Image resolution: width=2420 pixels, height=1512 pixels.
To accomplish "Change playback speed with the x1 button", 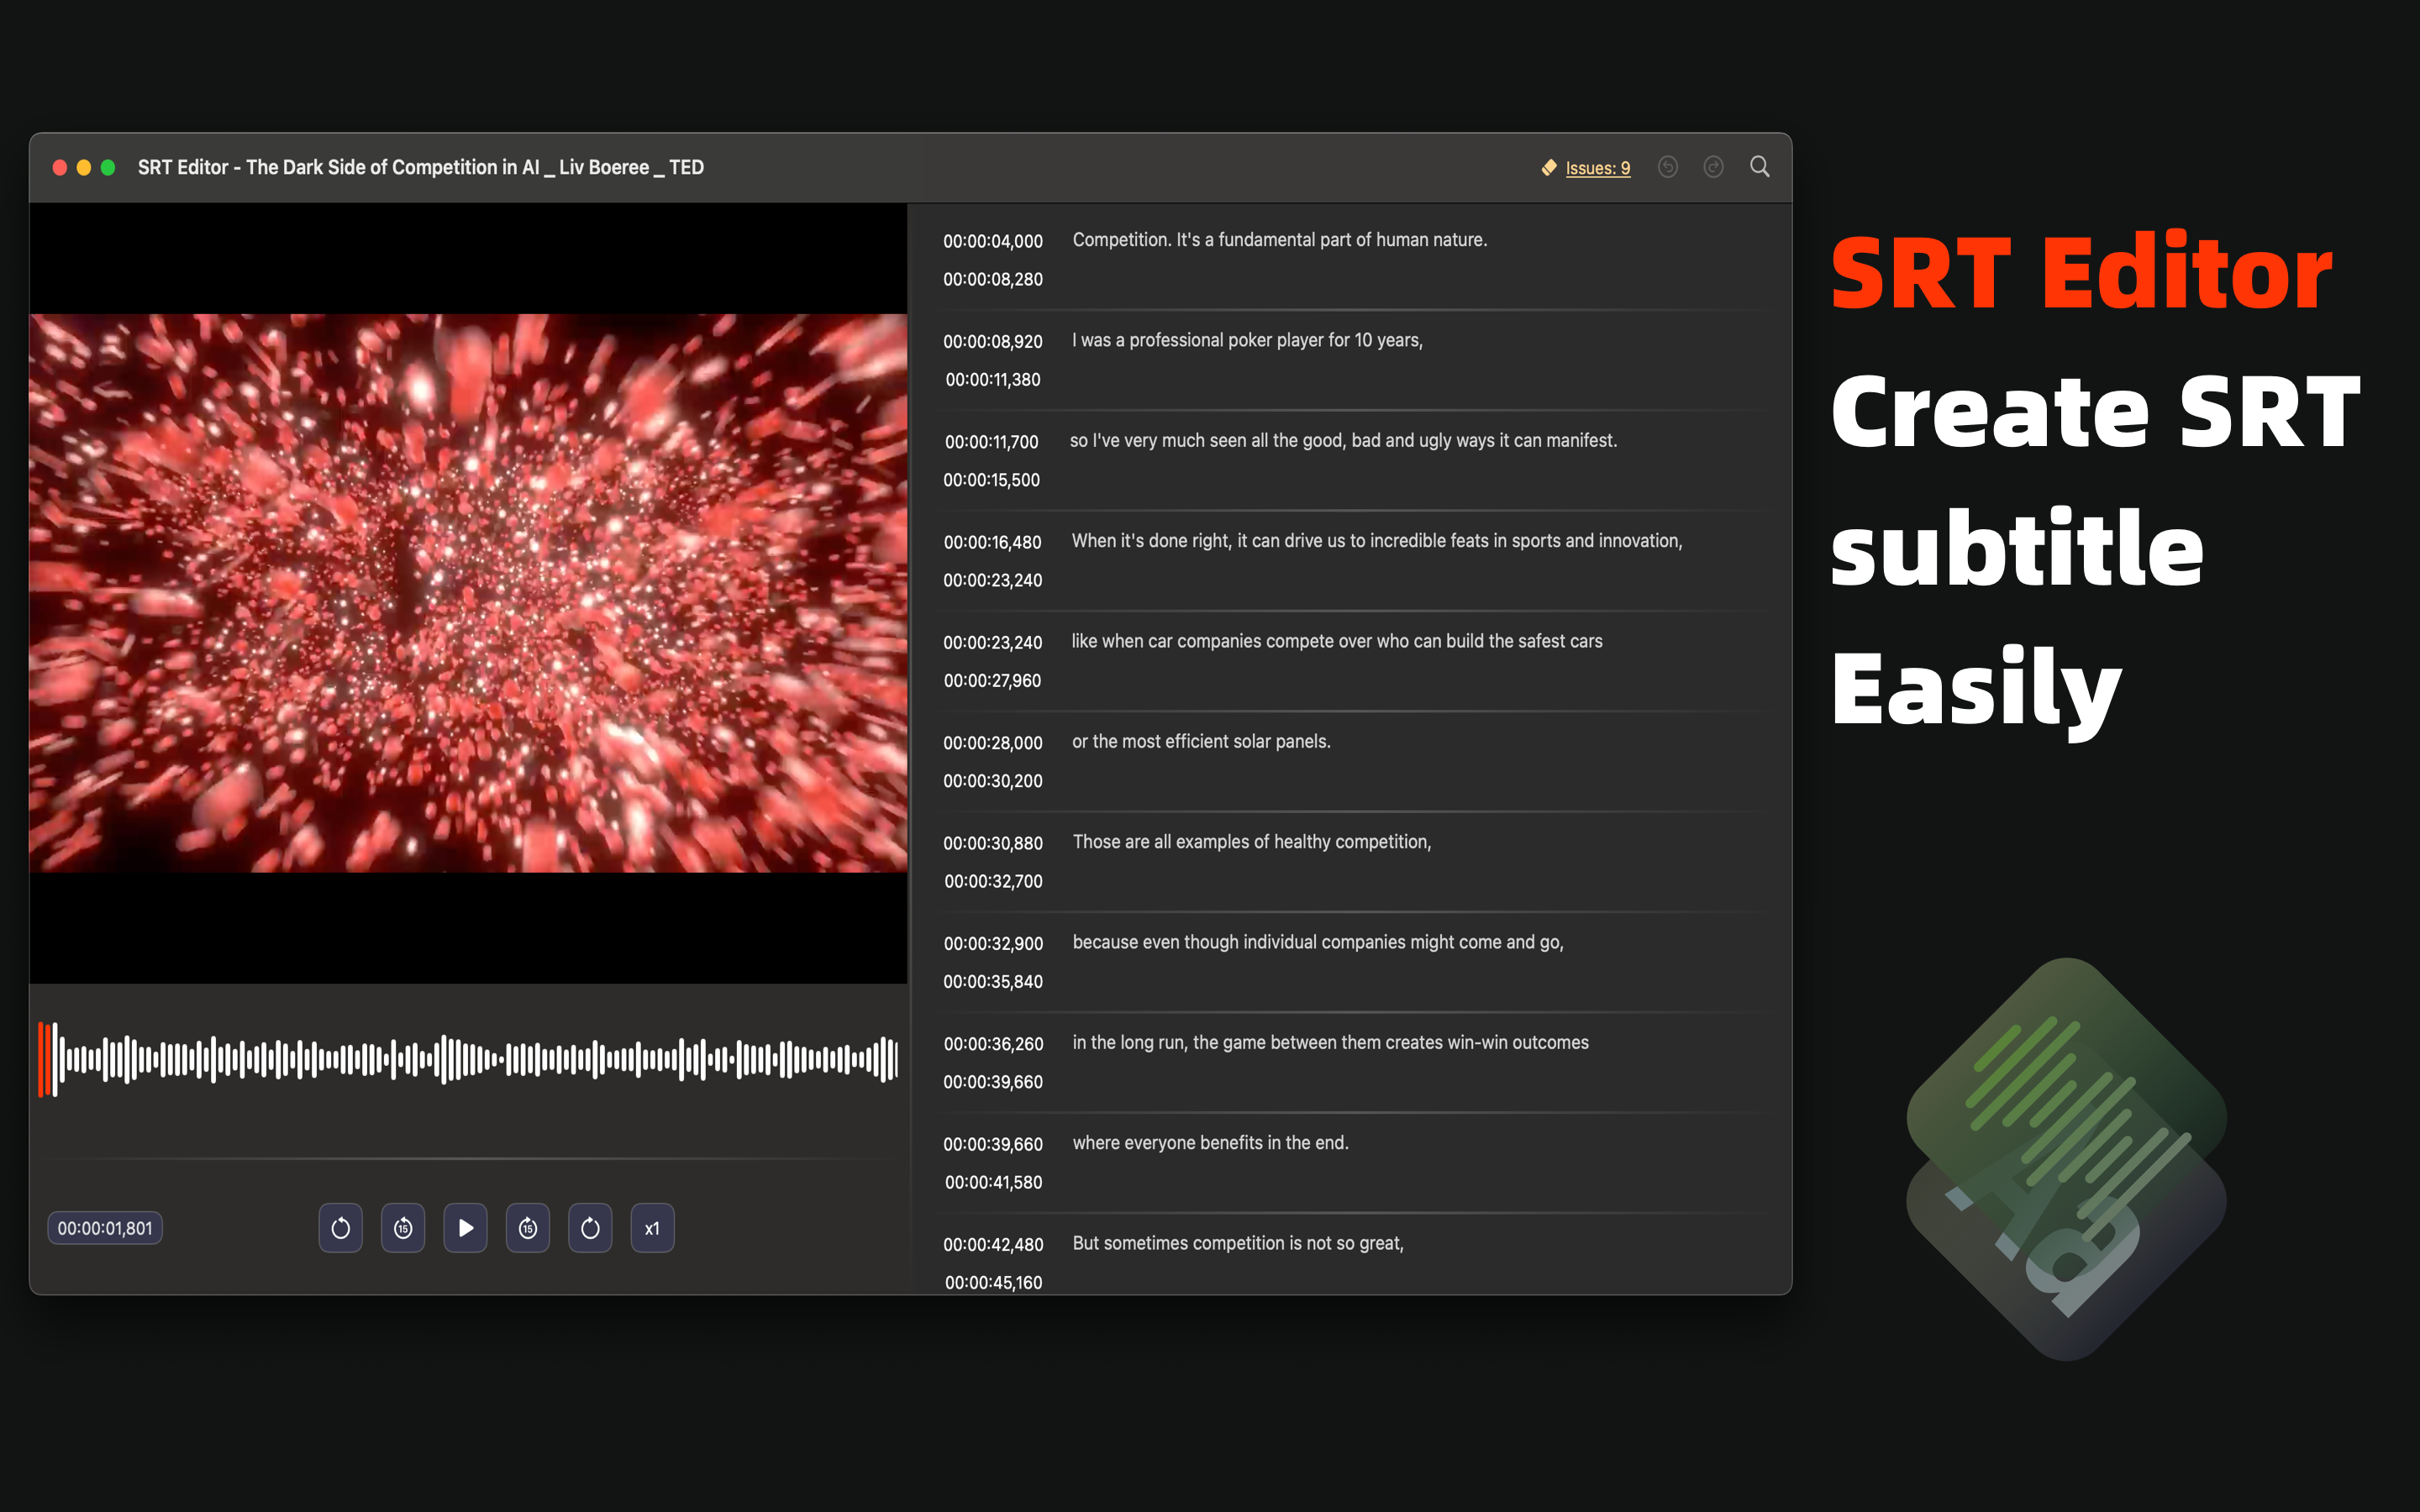I will tap(652, 1228).
